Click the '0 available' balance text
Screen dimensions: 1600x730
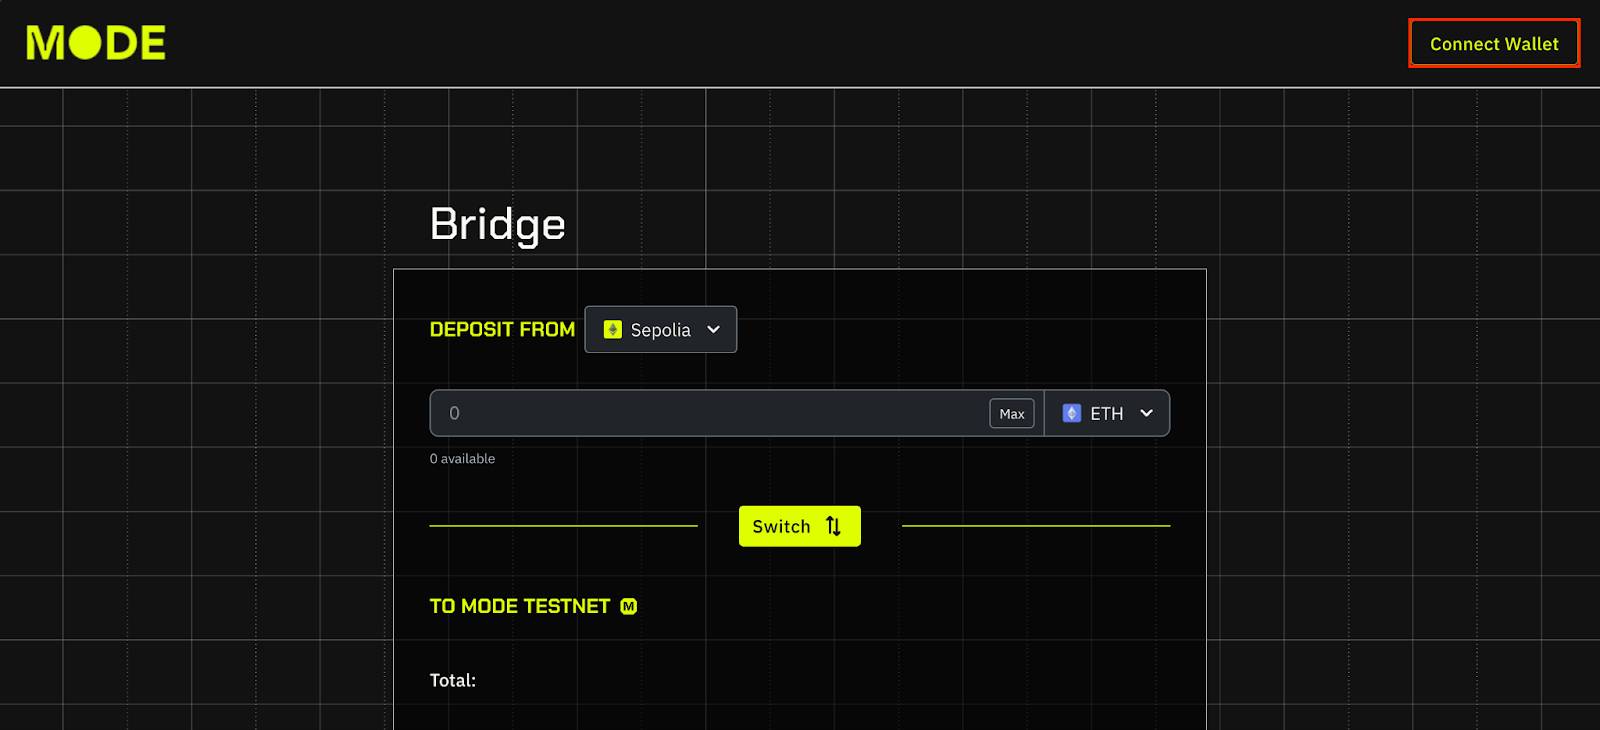[462, 458]
